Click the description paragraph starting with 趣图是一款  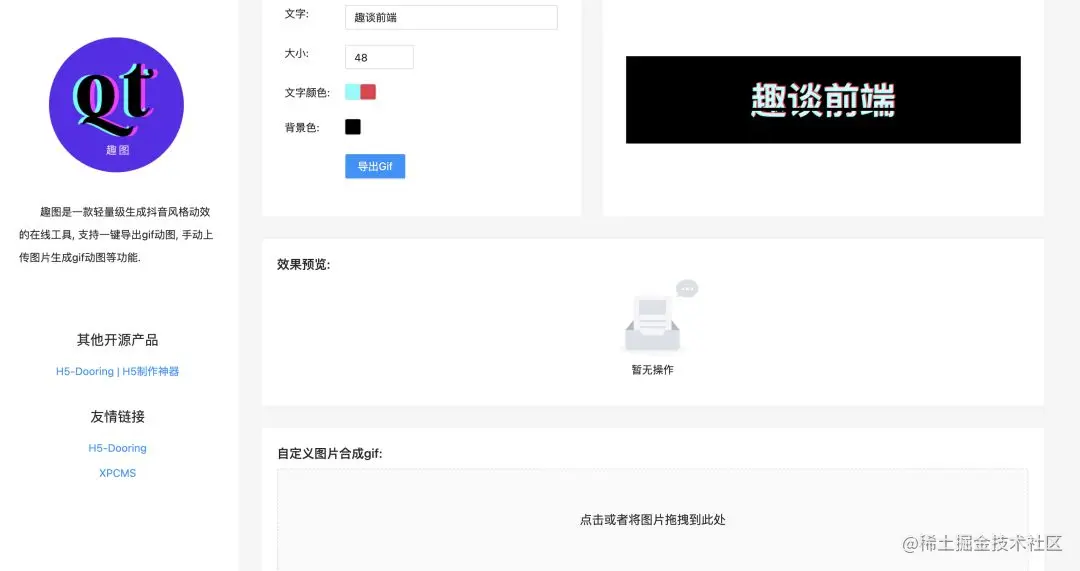point(116,235)
